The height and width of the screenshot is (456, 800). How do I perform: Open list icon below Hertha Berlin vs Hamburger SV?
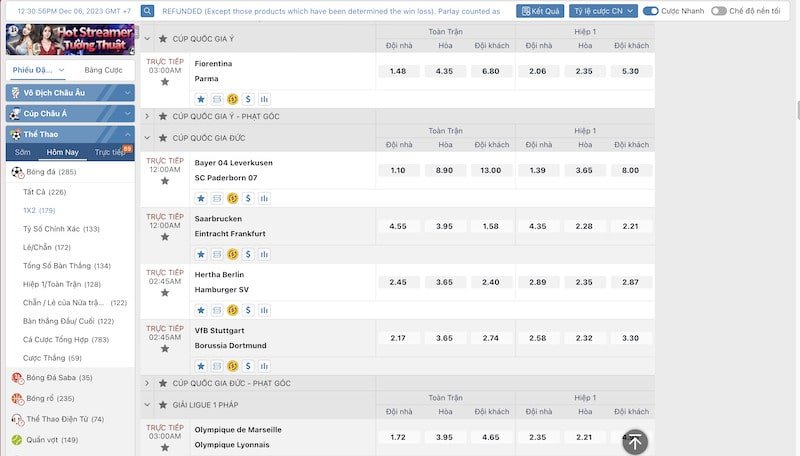point(217,310)
